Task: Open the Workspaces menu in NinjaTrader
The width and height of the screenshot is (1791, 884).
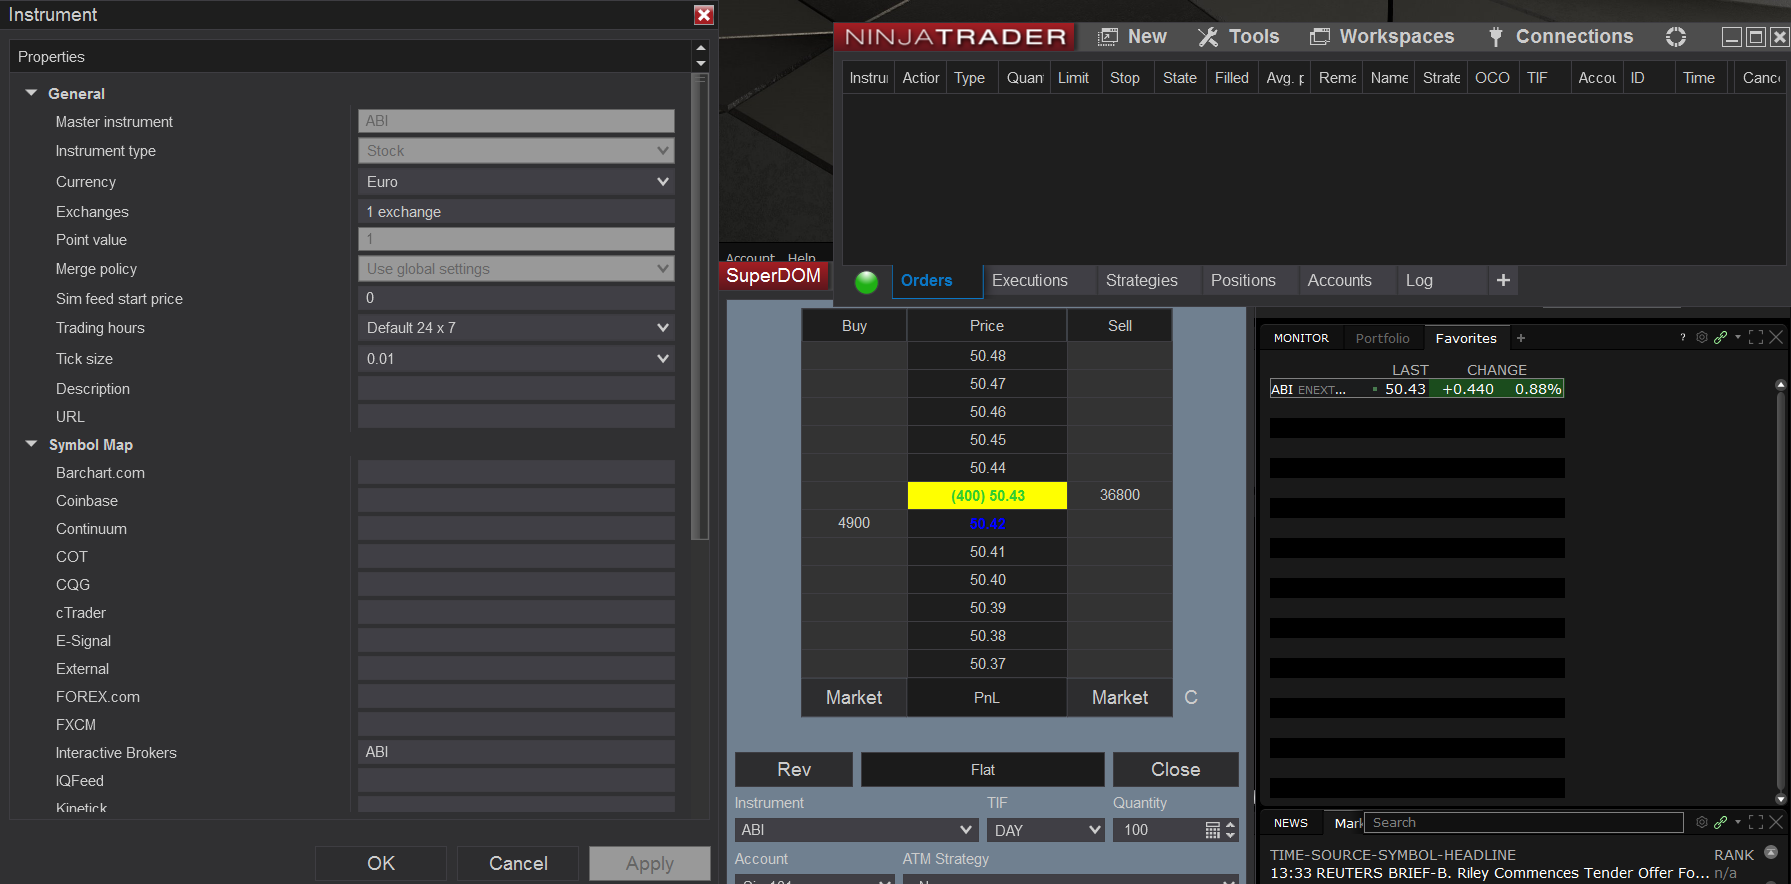Action: pyautogui.click(x=1382, y=37)
